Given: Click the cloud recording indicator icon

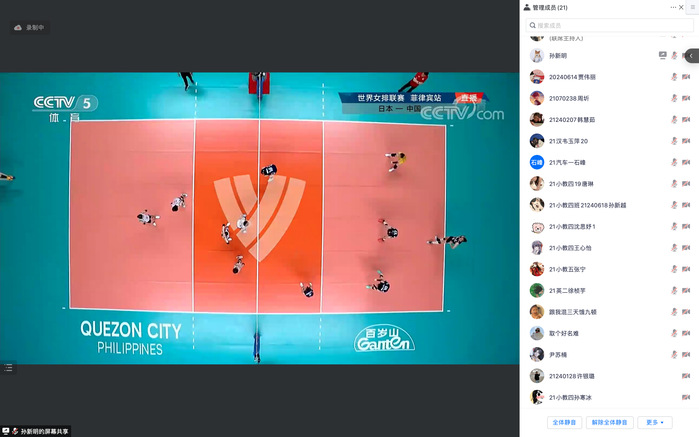Looking at the screenshot, I should (x=18, y=28).
